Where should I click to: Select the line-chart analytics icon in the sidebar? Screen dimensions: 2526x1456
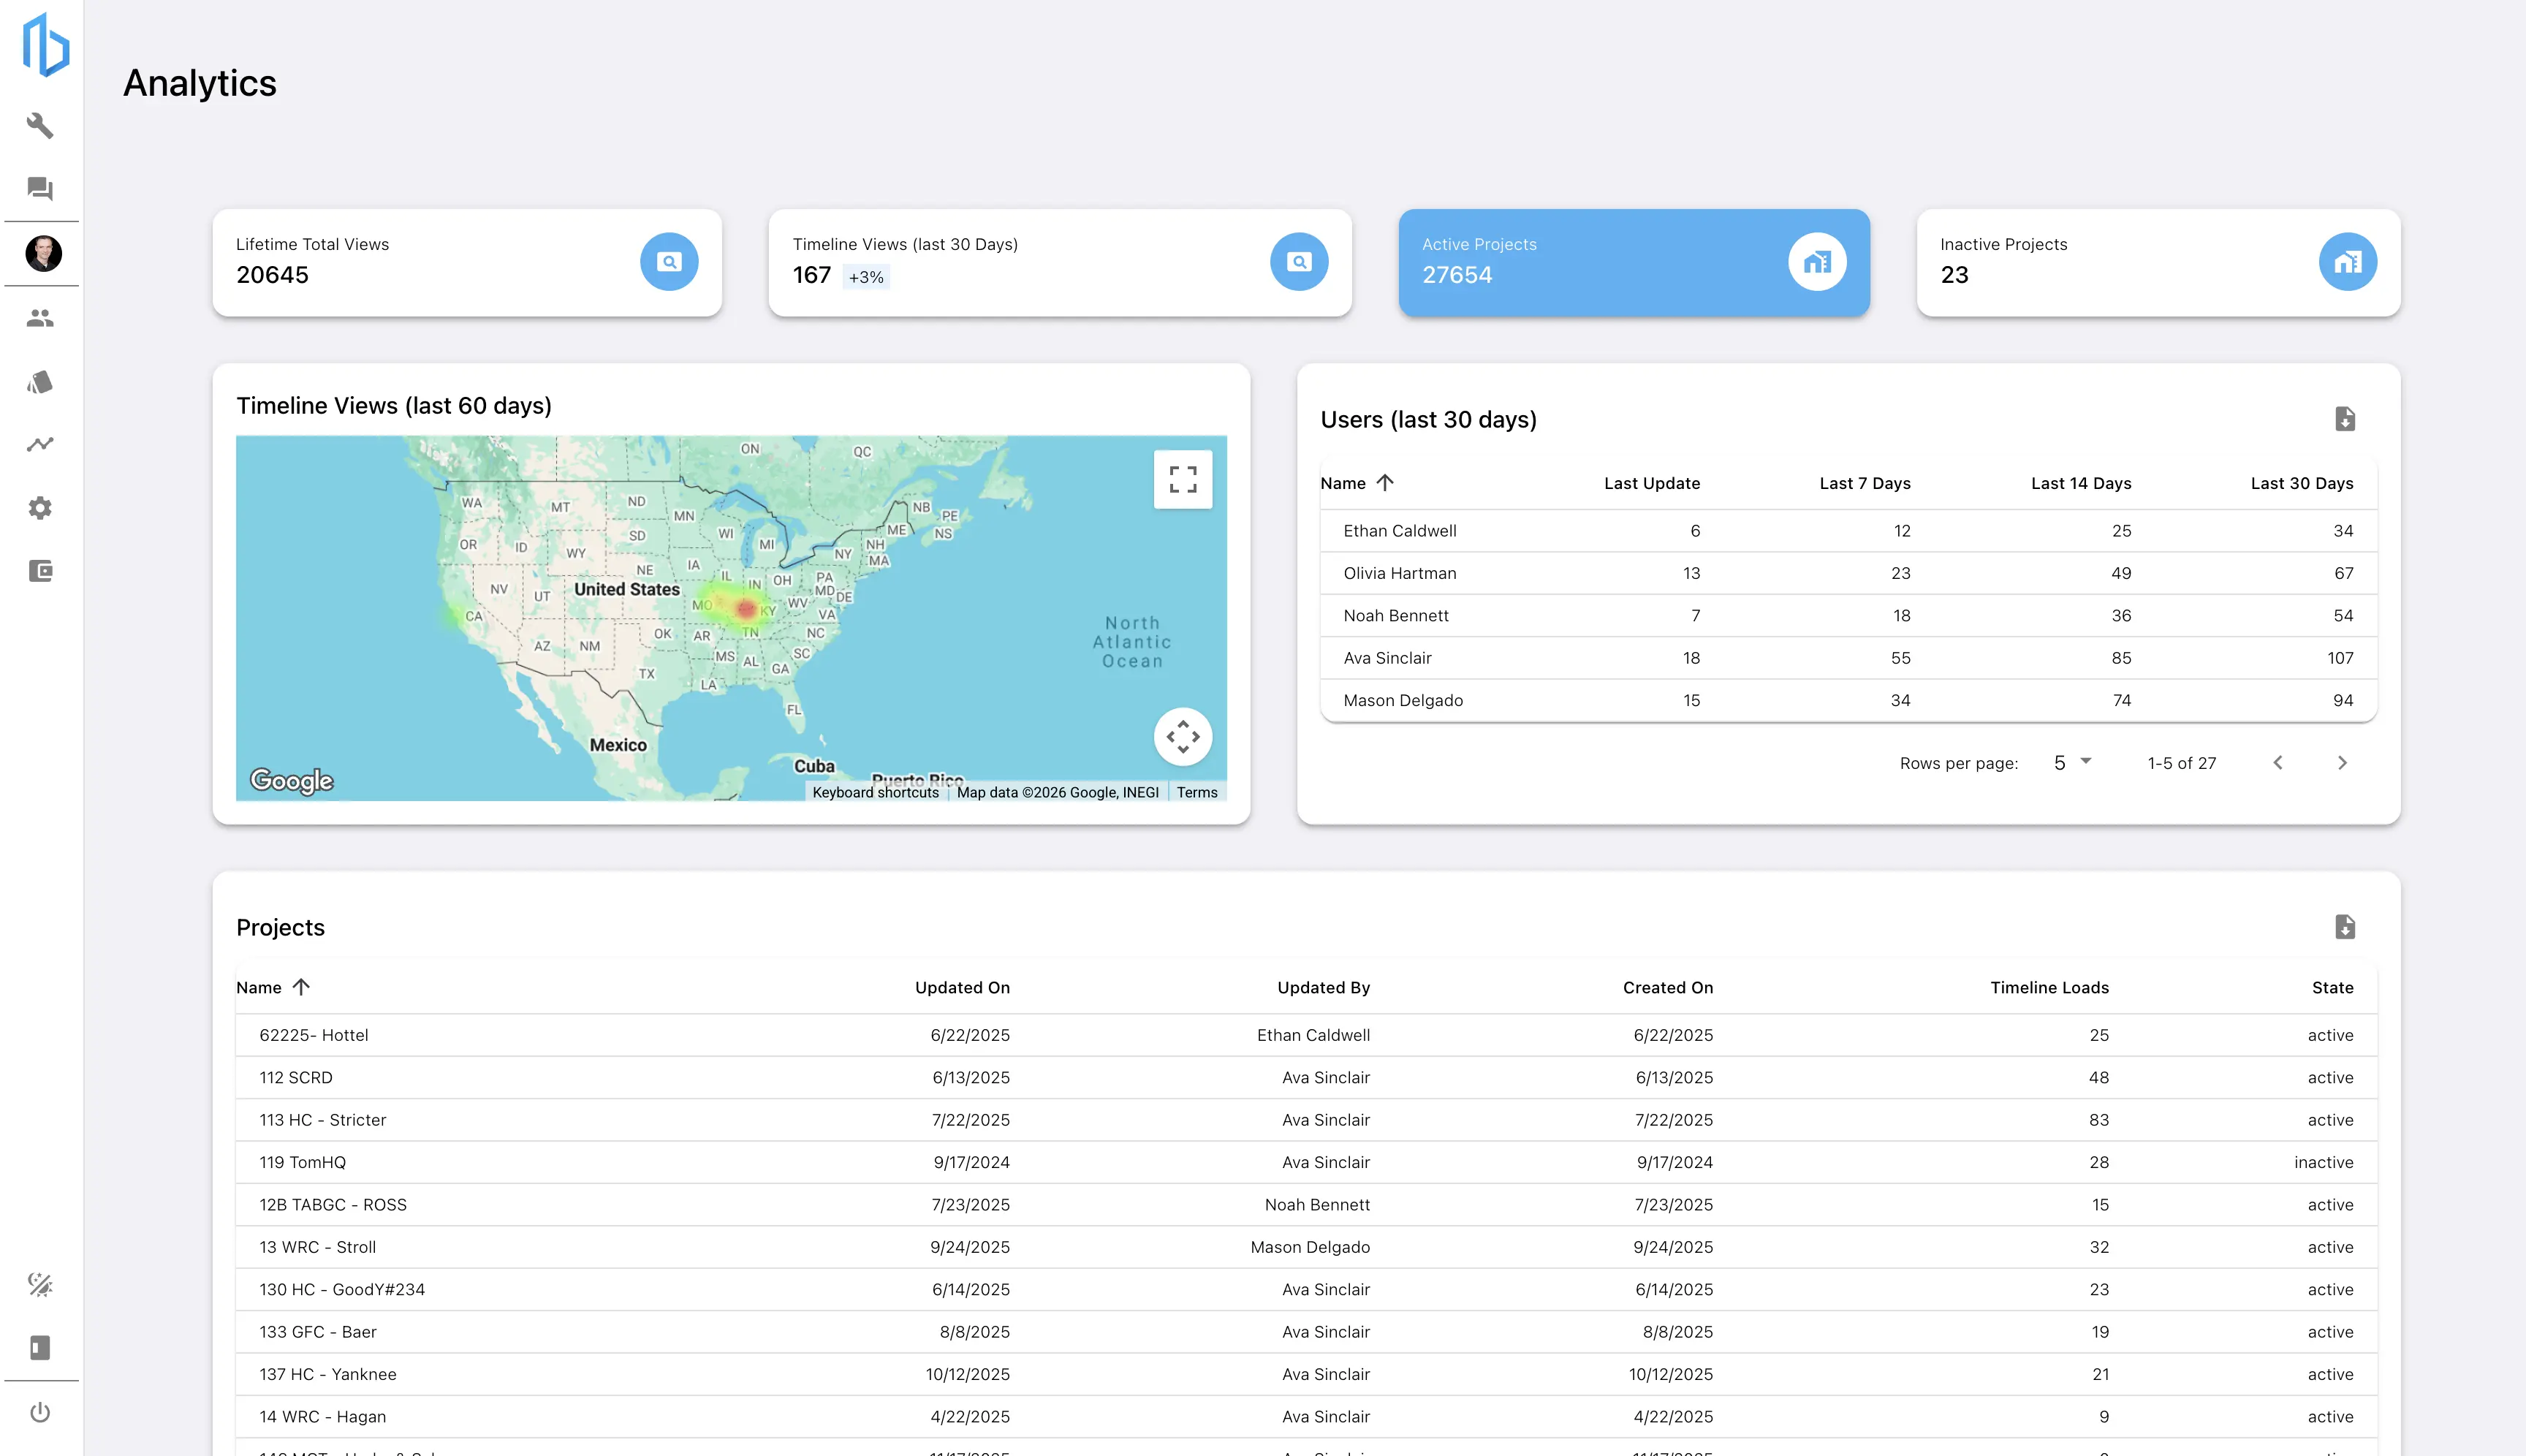click(40, 444)
